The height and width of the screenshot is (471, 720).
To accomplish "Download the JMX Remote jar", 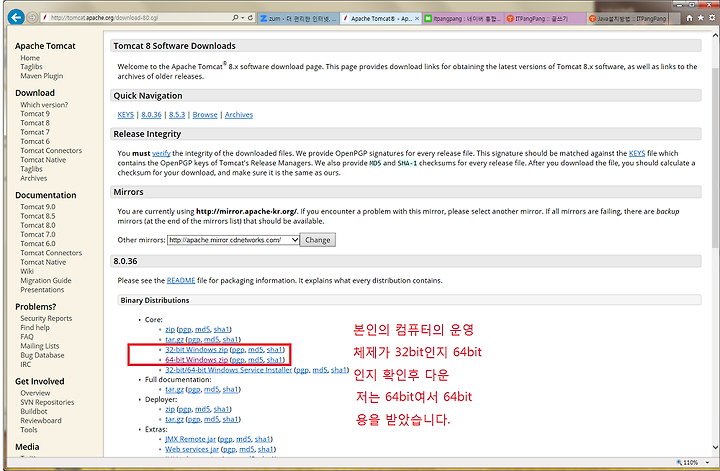I will (191, 439).
